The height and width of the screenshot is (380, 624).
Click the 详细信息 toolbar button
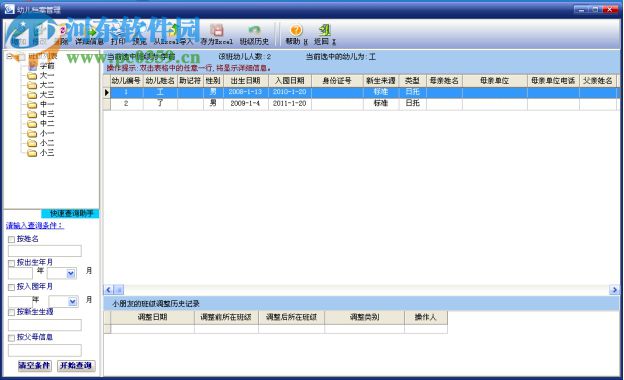click(90, 34)
